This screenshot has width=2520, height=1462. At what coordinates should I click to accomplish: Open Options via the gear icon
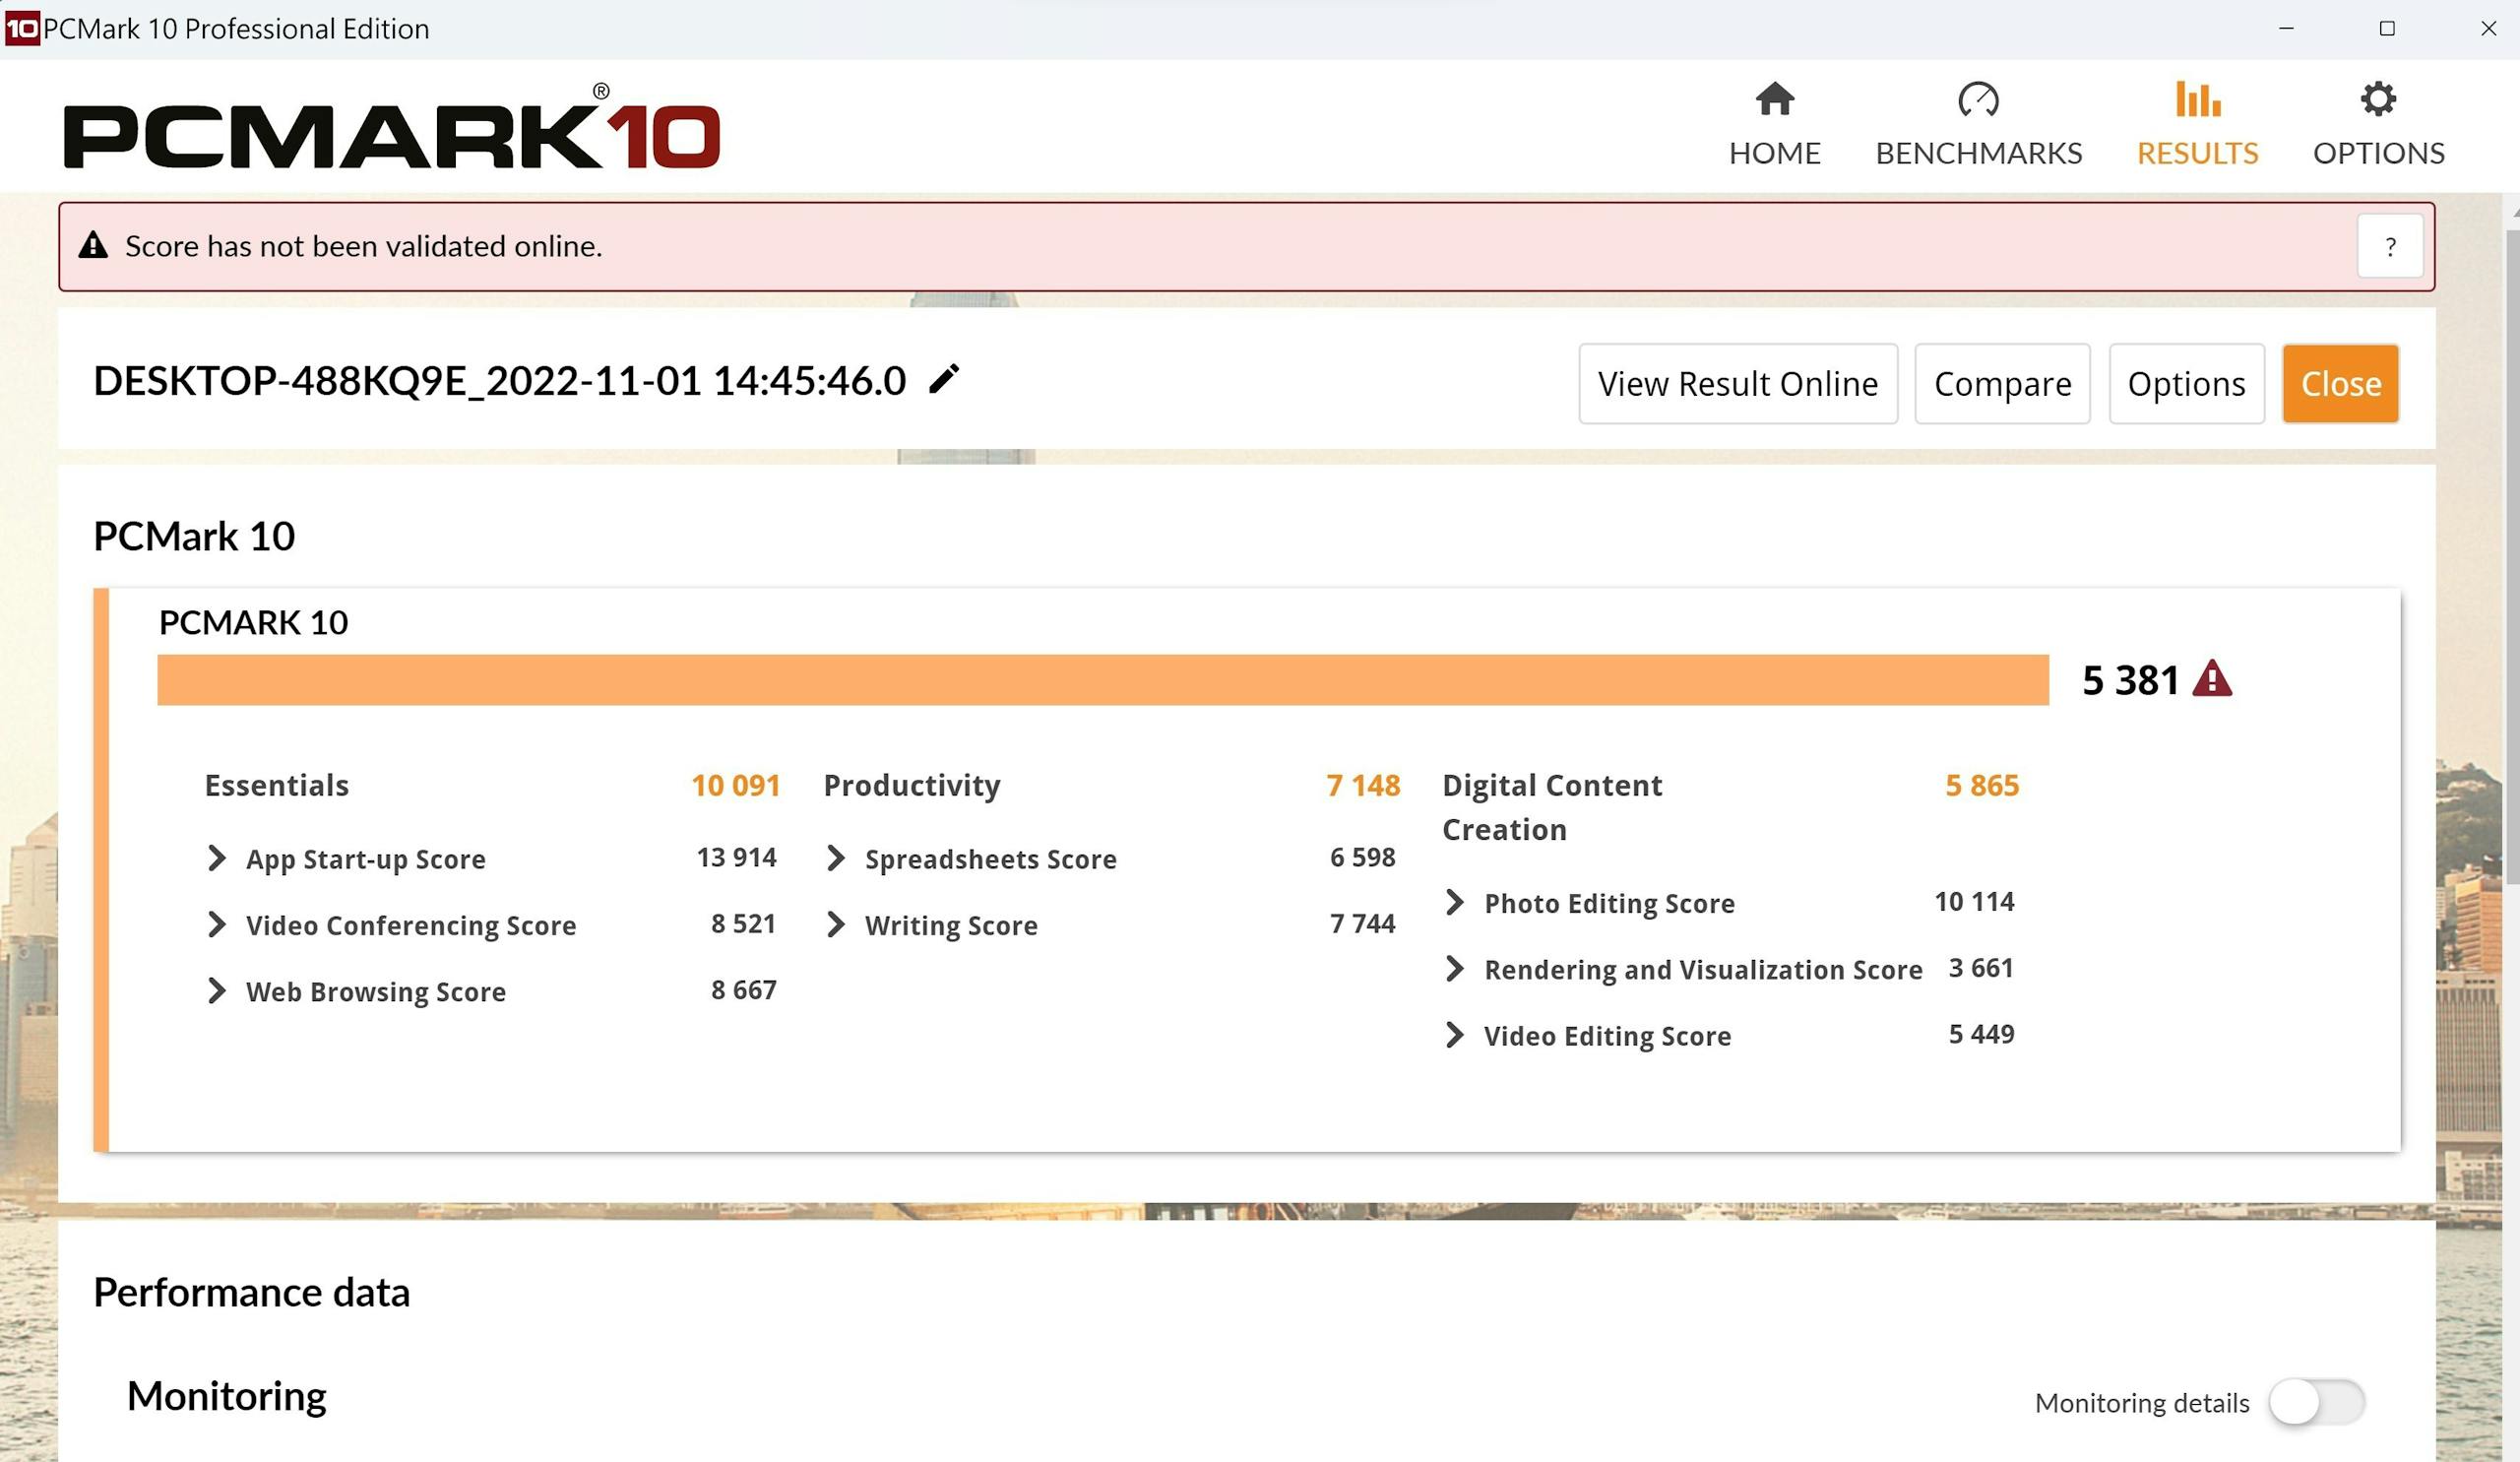pyautogui.click(x=2377, y=99)
